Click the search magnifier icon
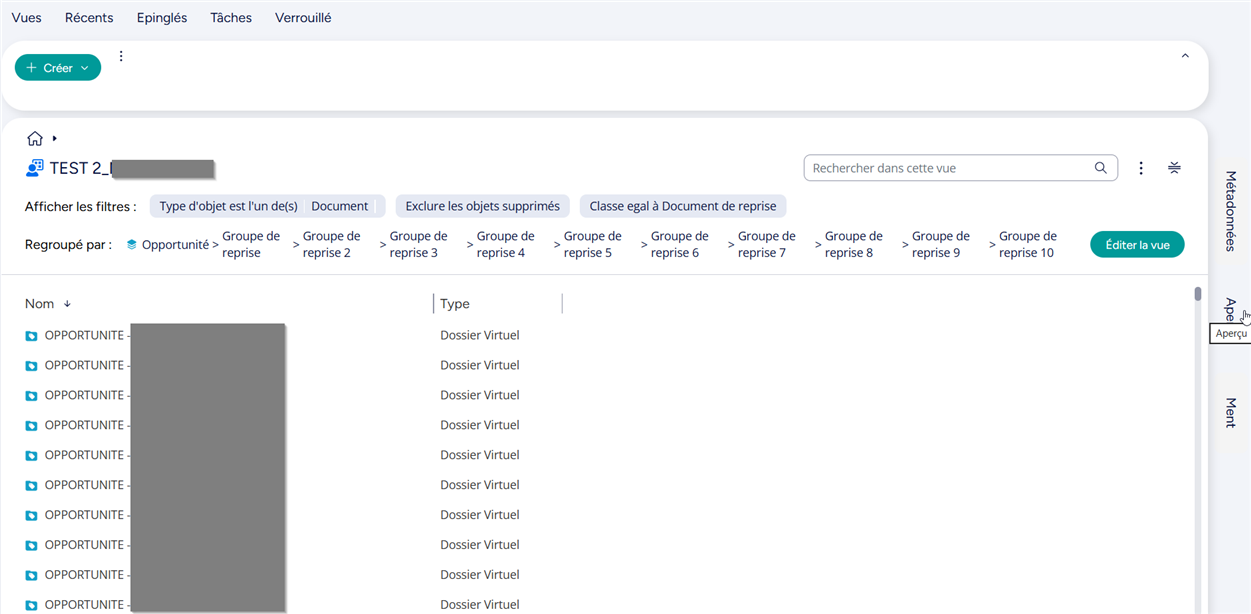Screen dimensions: 1251x614 (x=1100, y=168)
